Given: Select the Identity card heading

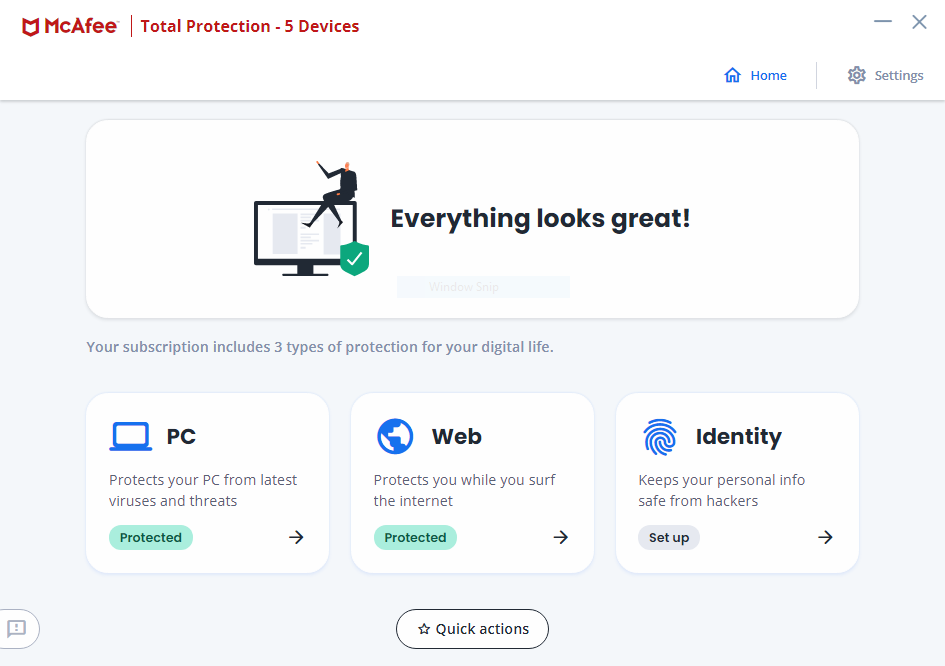Looking at the screenshot, I should click(738, 437).
